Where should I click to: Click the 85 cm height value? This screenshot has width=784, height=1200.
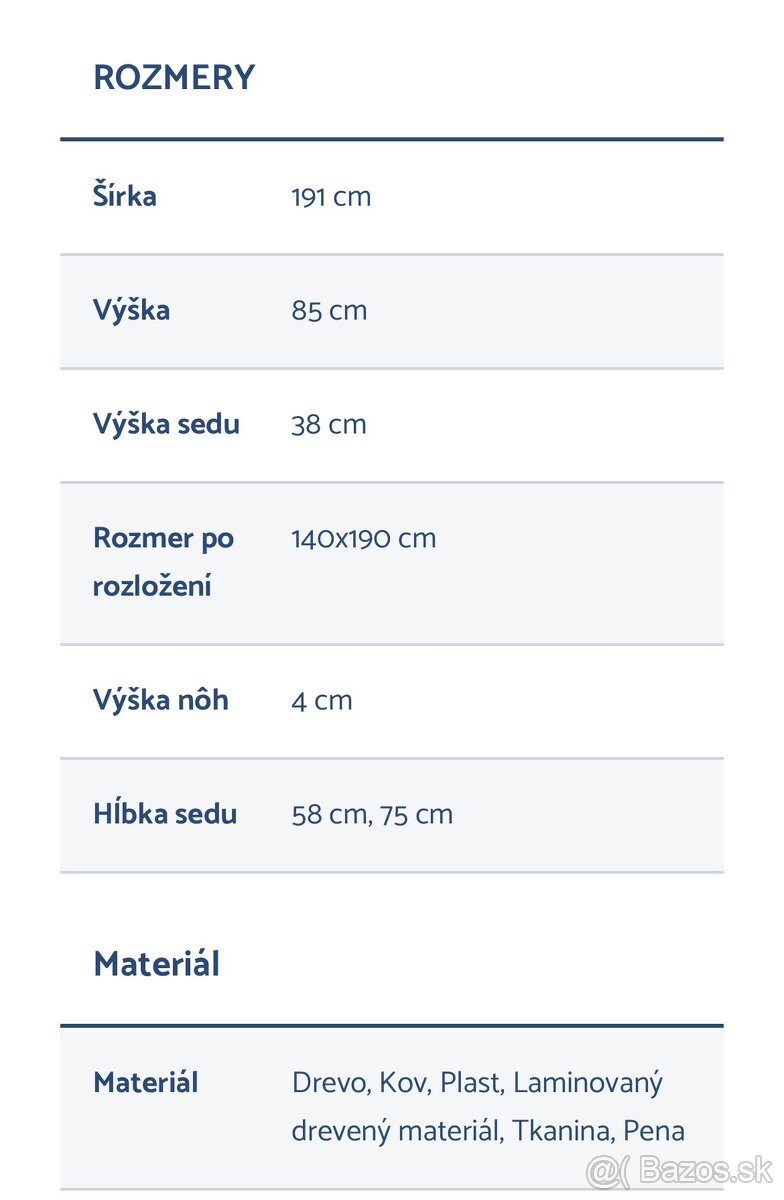click(x=329, y=311)
